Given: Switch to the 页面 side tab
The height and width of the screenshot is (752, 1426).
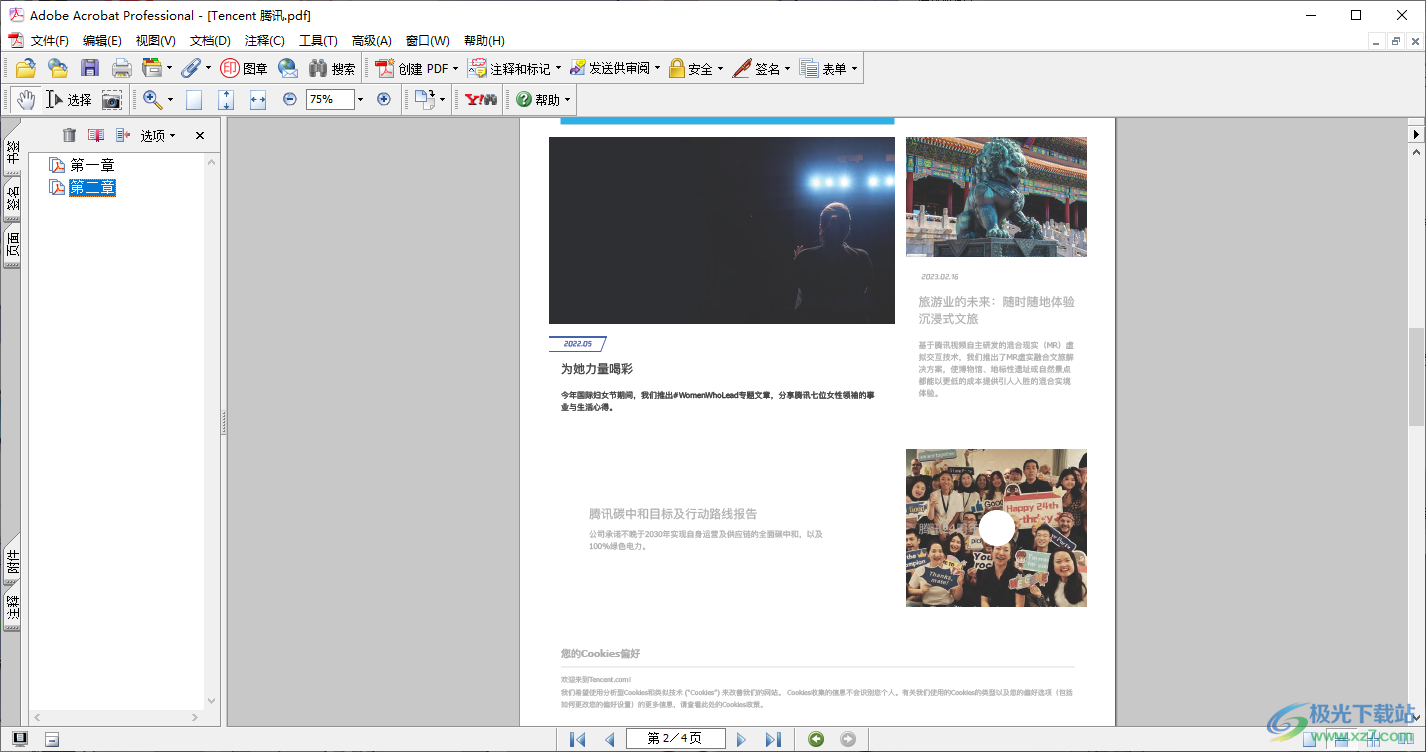Looking at the screenshot, I should pyautogui.click(x=12, y=246).
